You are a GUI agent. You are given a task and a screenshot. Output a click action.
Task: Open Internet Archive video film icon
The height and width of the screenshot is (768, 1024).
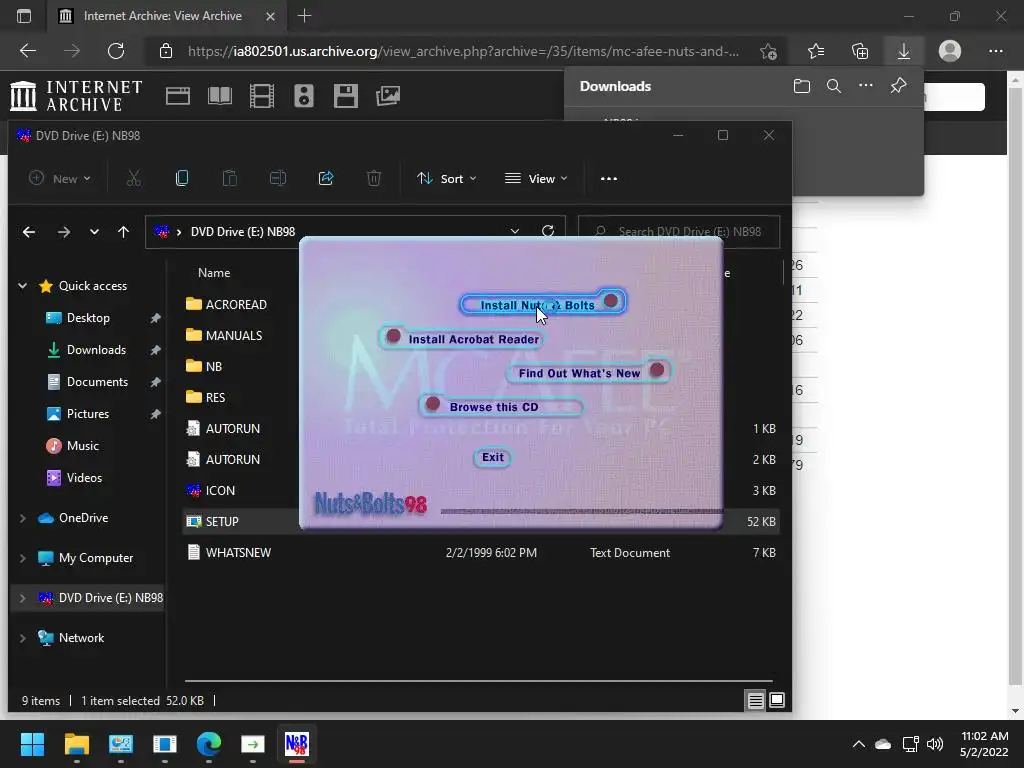pos(262,96)
